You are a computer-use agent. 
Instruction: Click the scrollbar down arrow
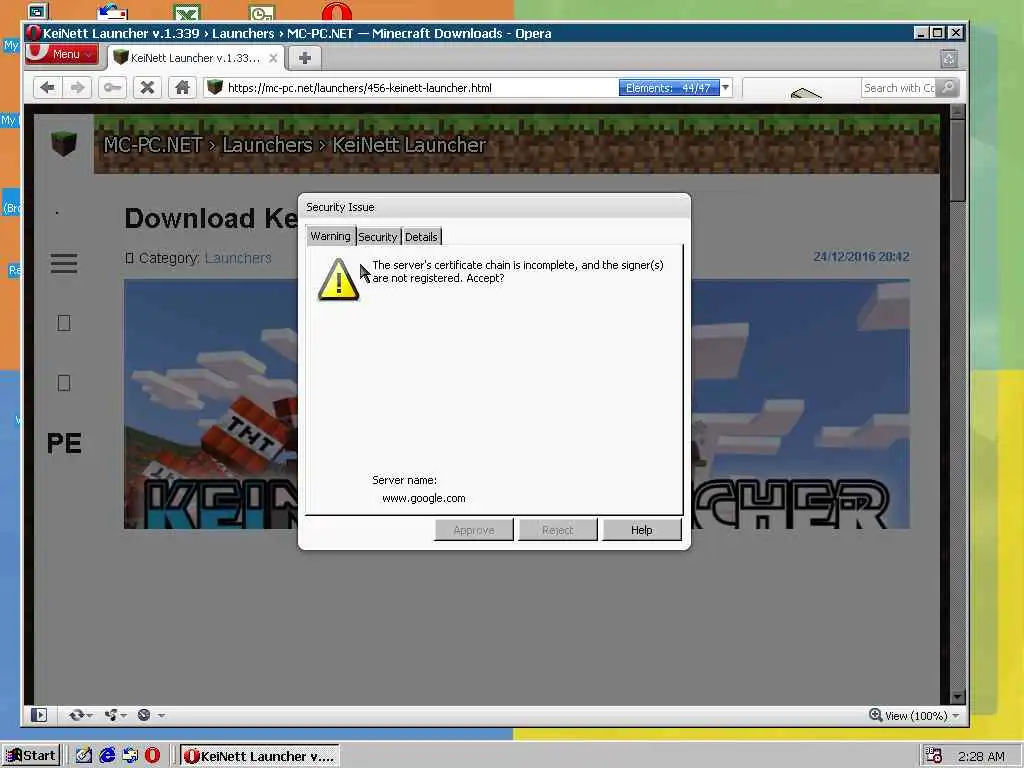[957, 697]
